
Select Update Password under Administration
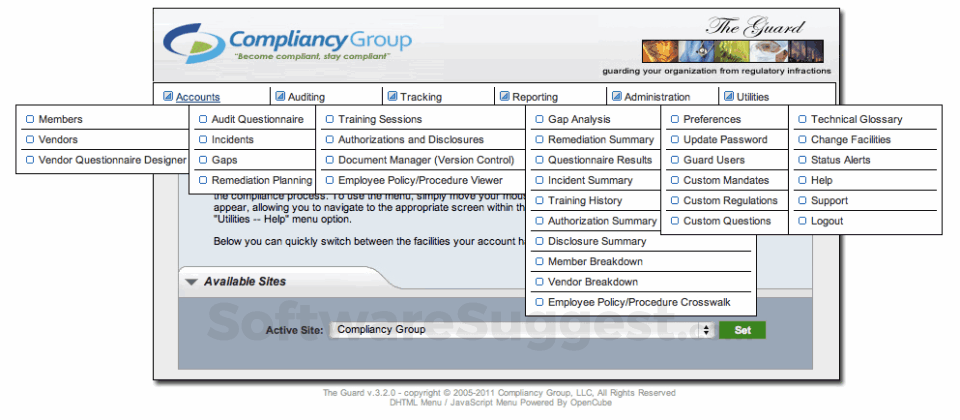point(724,140)
